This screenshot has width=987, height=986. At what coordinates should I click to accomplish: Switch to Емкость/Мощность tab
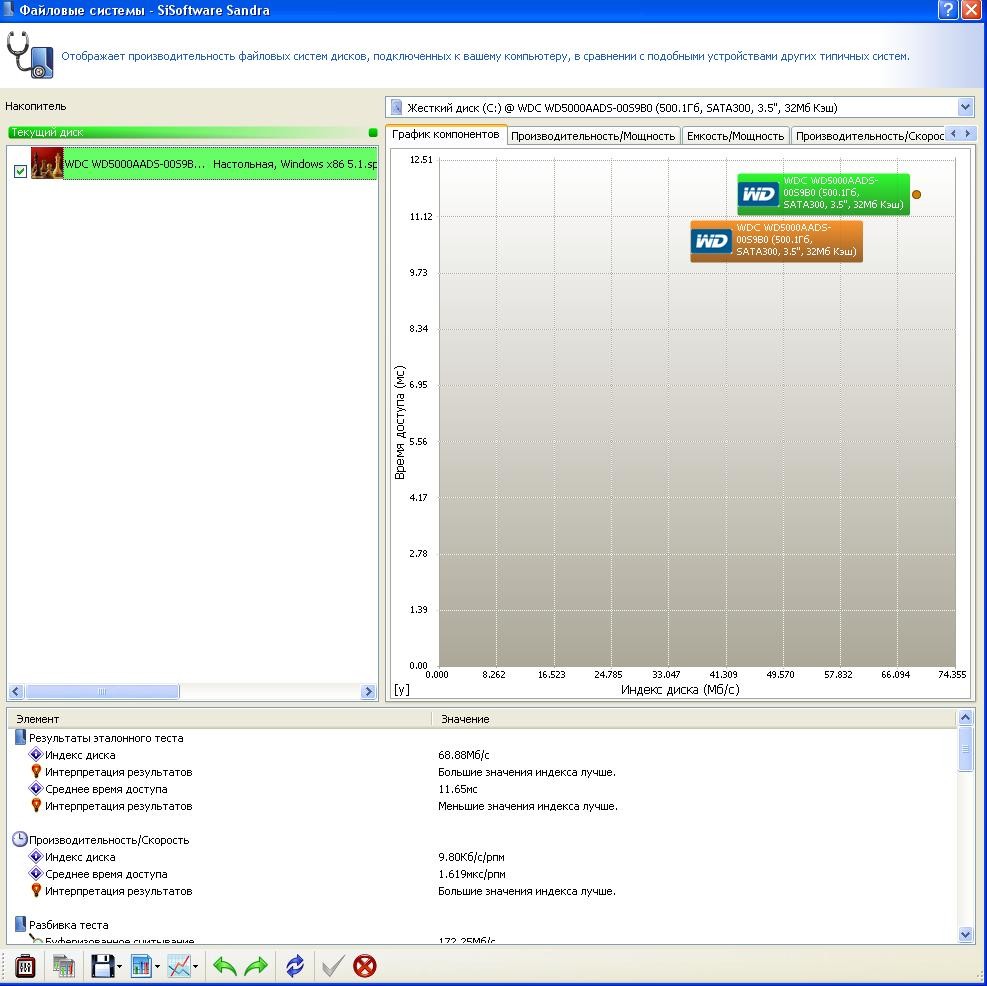click(x=735, y=135)
